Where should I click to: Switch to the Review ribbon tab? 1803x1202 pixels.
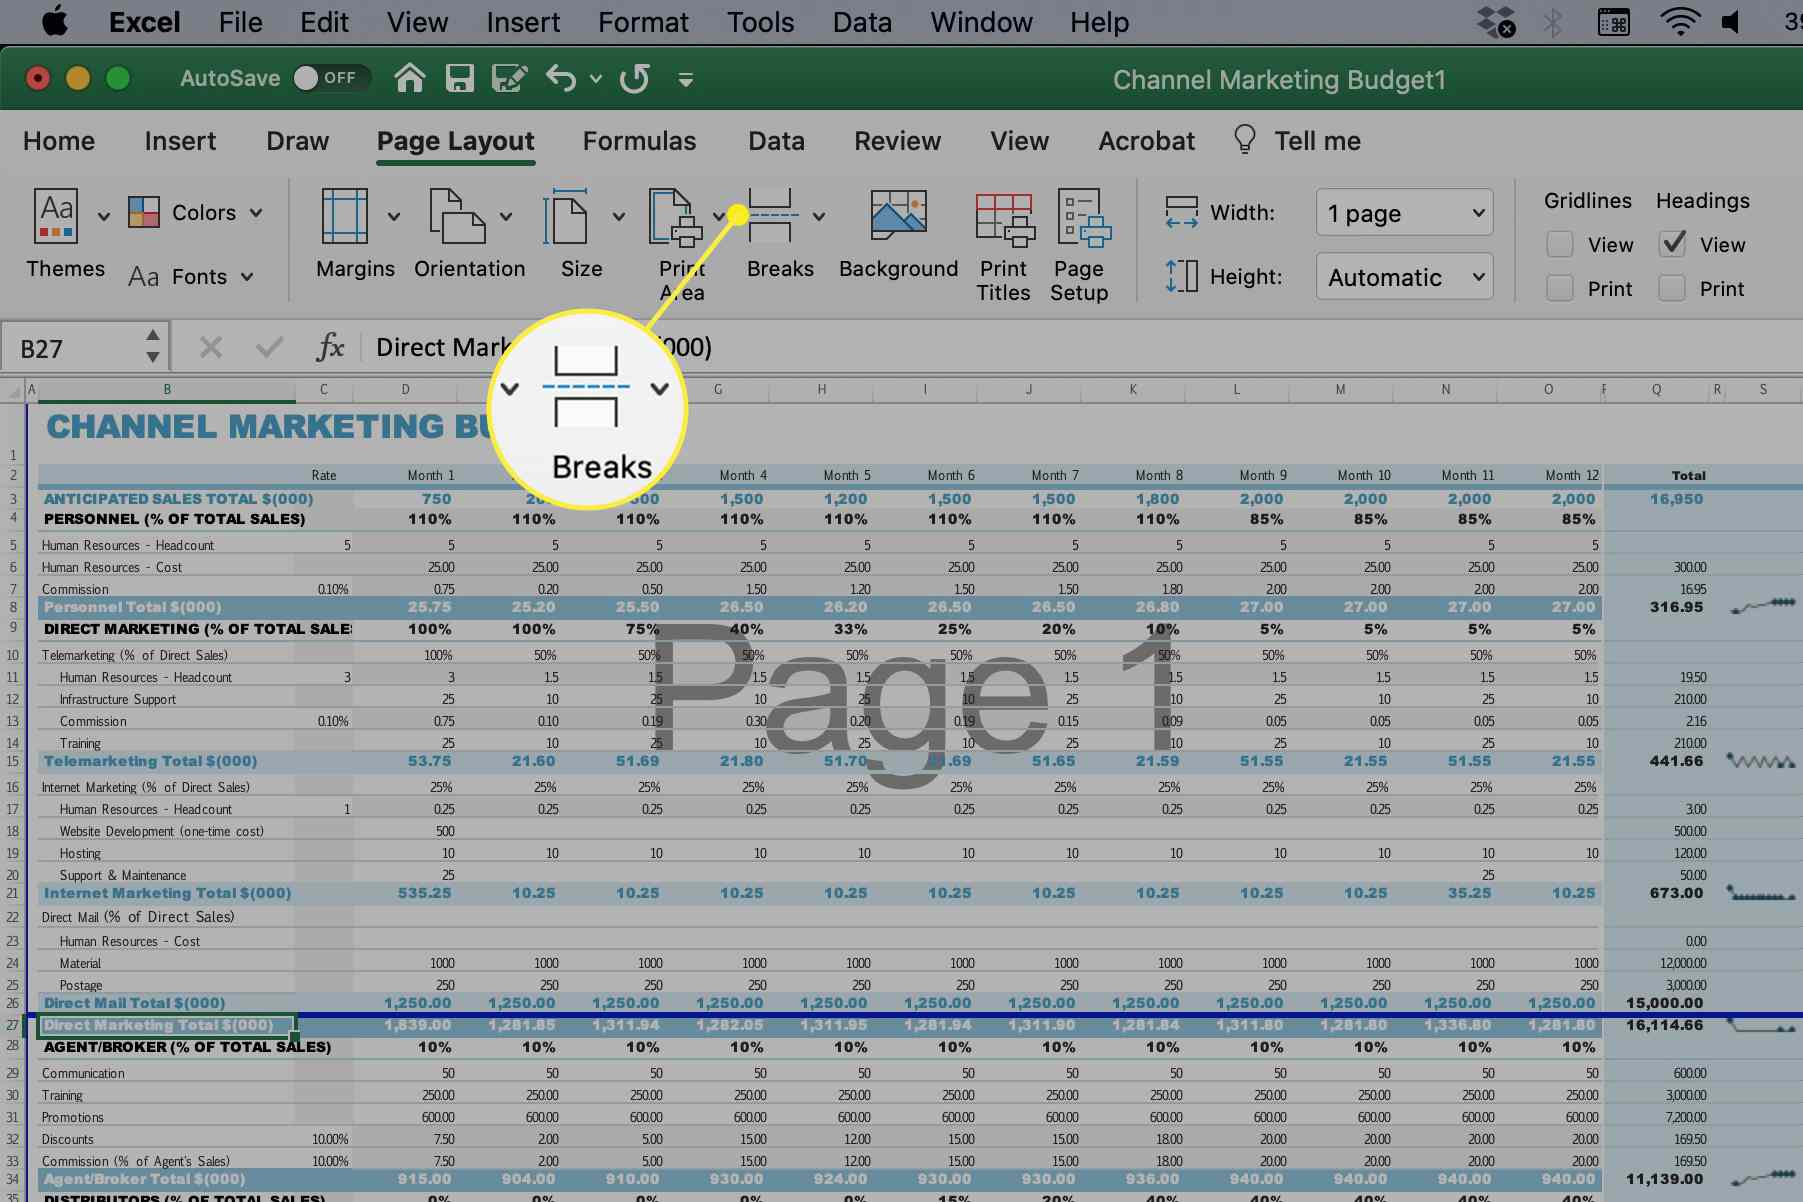pos(898,141)
